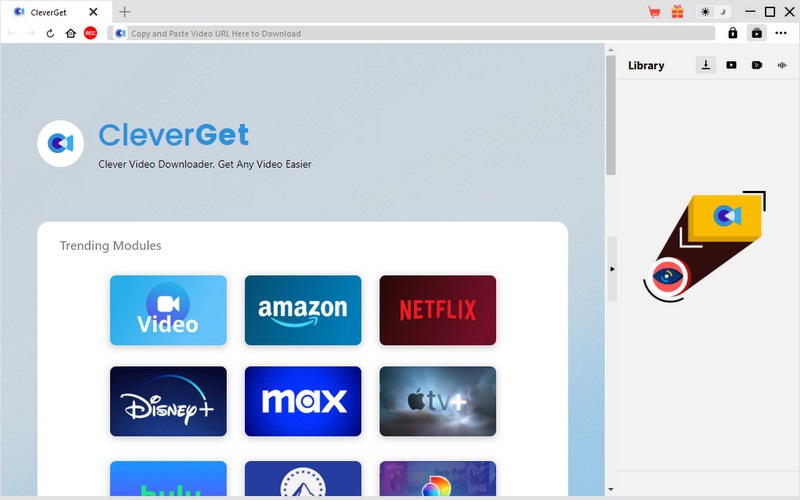Show recorded videos tab in Library
The image size is (800, 500).
757,65
